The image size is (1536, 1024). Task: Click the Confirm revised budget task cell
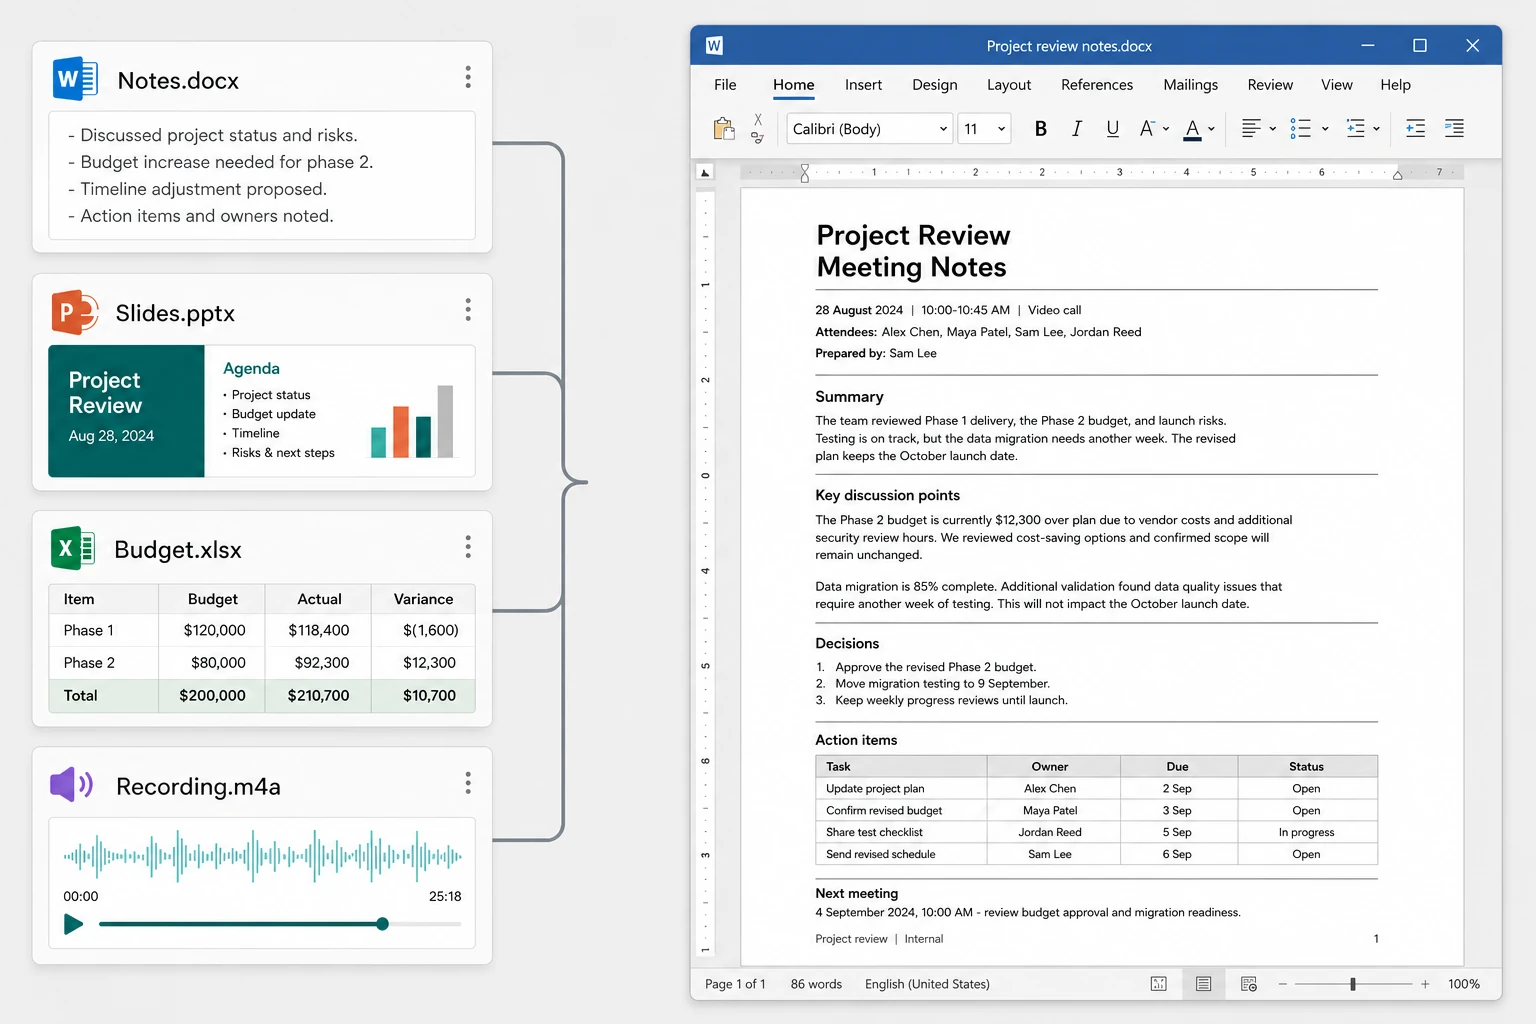click(901, 810)
